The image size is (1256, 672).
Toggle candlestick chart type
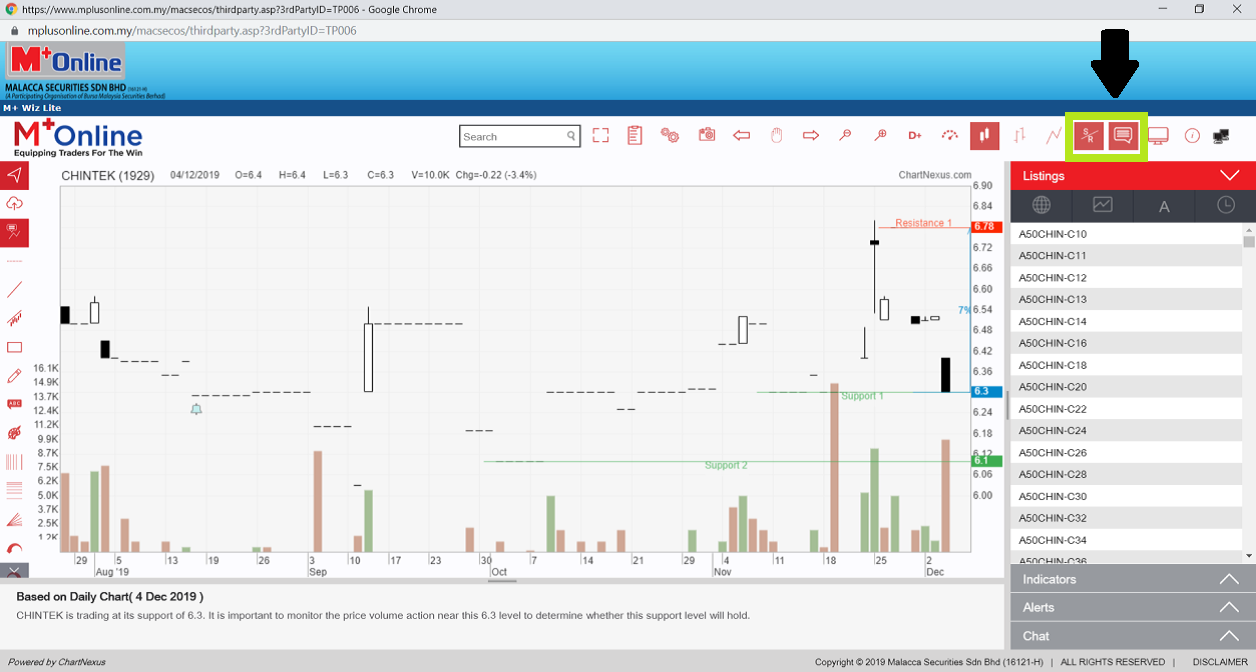point(984,136)
